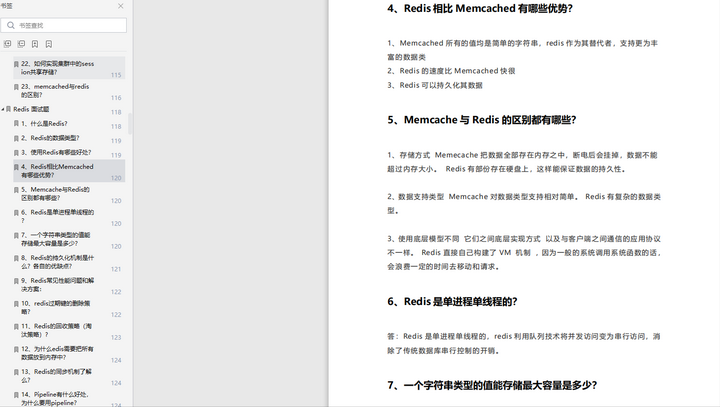Click the add bookmark icon
Image resolution: width=720 pixels, height=407 pixels.
click(35, 44)
